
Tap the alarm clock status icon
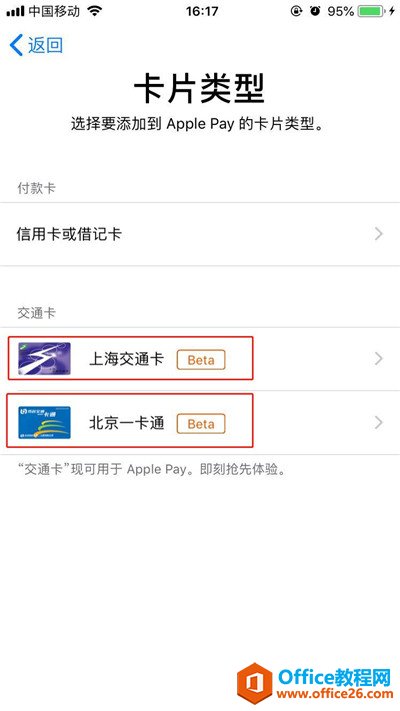click(x=315, y=11)
